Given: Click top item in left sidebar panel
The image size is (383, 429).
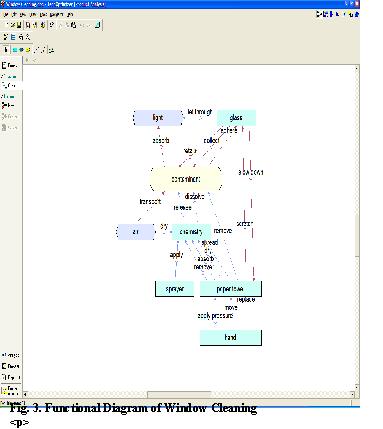Looking at the screenshot, I should point(9,66).
